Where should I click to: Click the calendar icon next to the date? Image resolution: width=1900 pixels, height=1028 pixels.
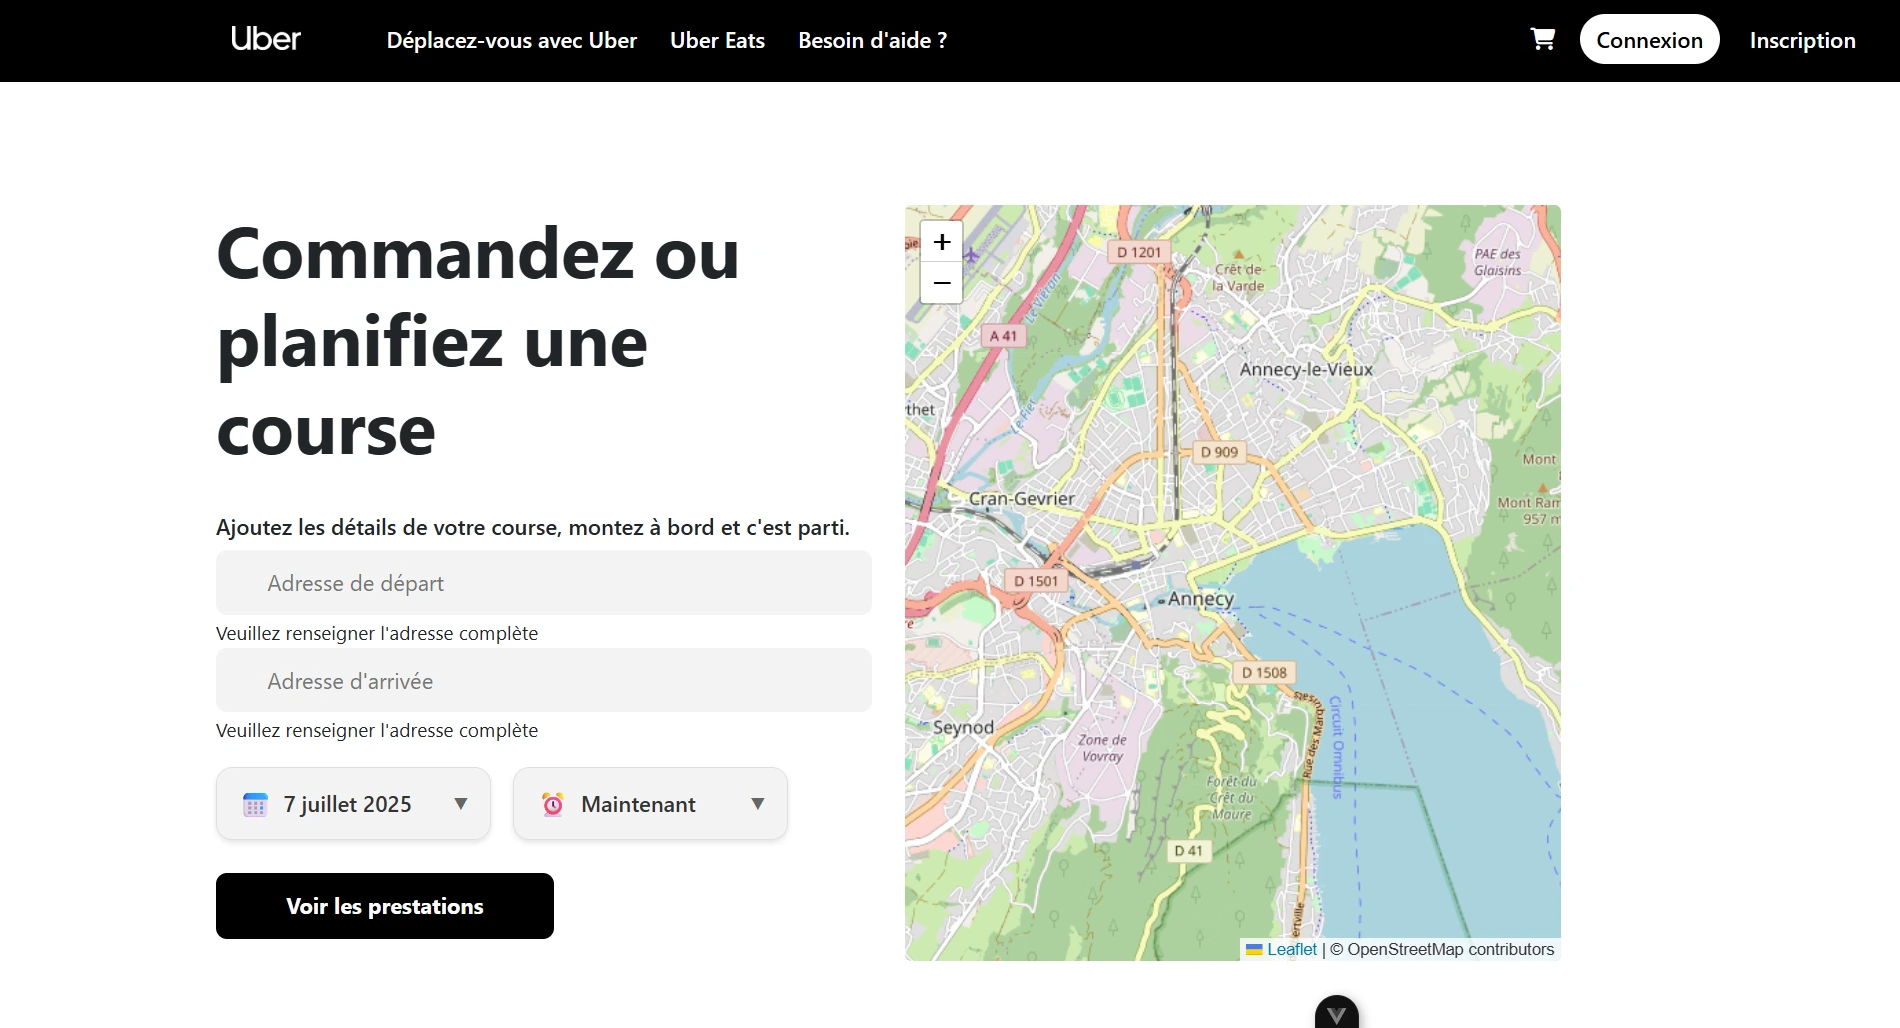pyautogui.click(x=257, y=804)
